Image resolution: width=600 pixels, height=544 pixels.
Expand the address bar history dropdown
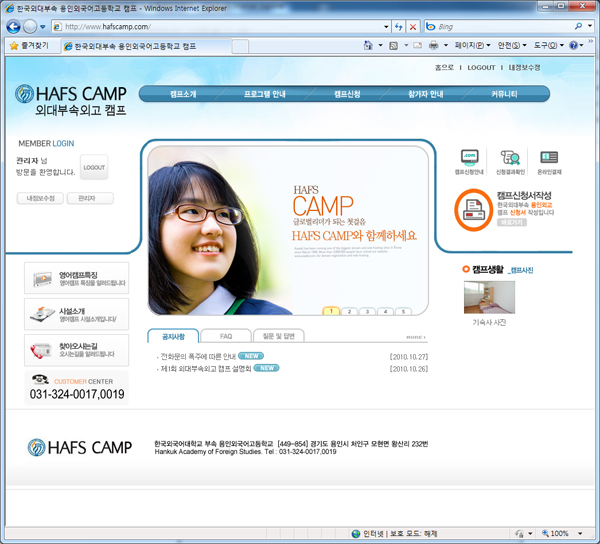point(386,27)
